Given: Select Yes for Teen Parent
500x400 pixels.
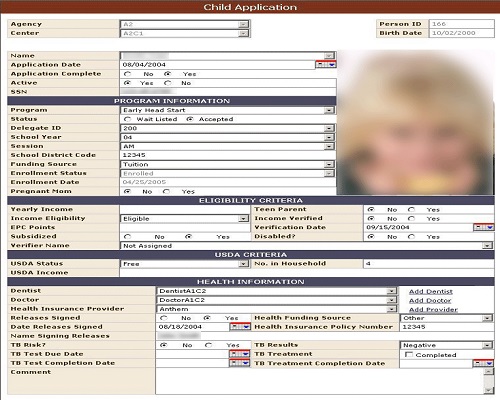Looking at the screenshot, I should pyautogui.click(x=411, y=210).
